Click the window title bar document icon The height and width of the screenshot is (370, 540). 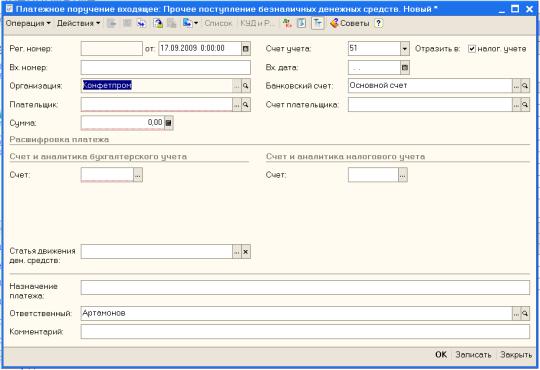(x=9, y=8)
